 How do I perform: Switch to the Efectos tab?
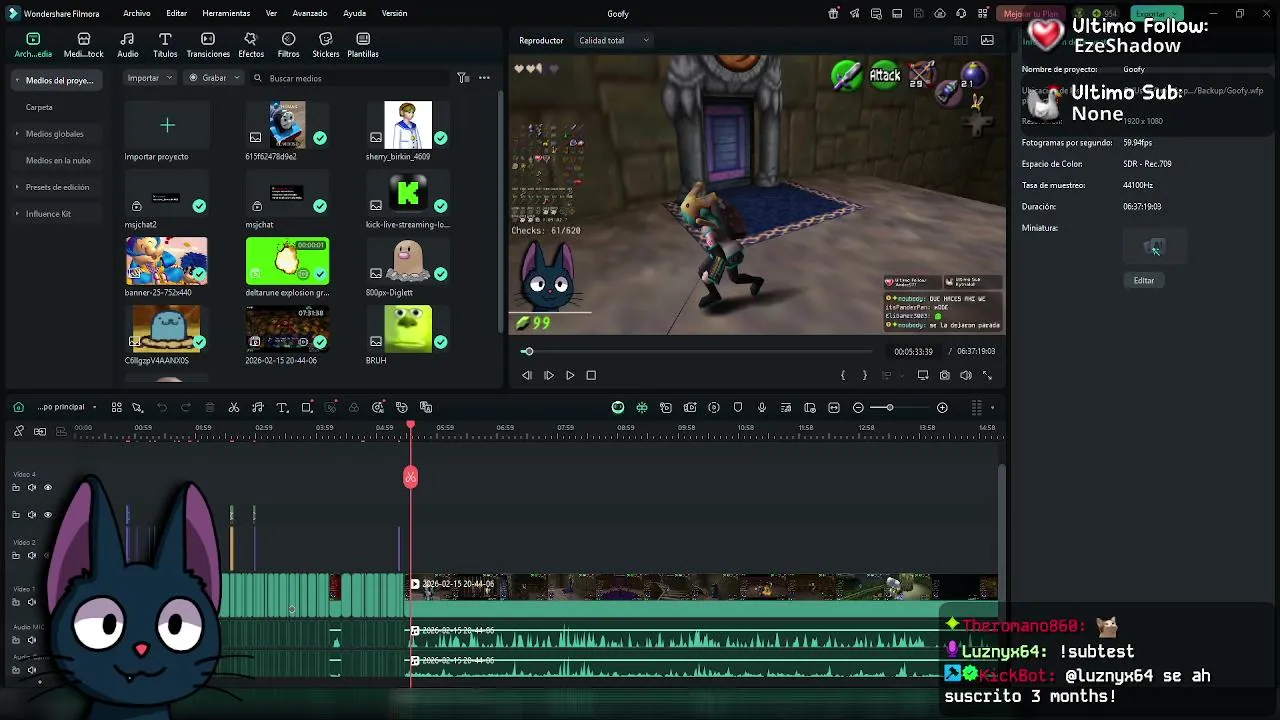click(x=251, y=45)
